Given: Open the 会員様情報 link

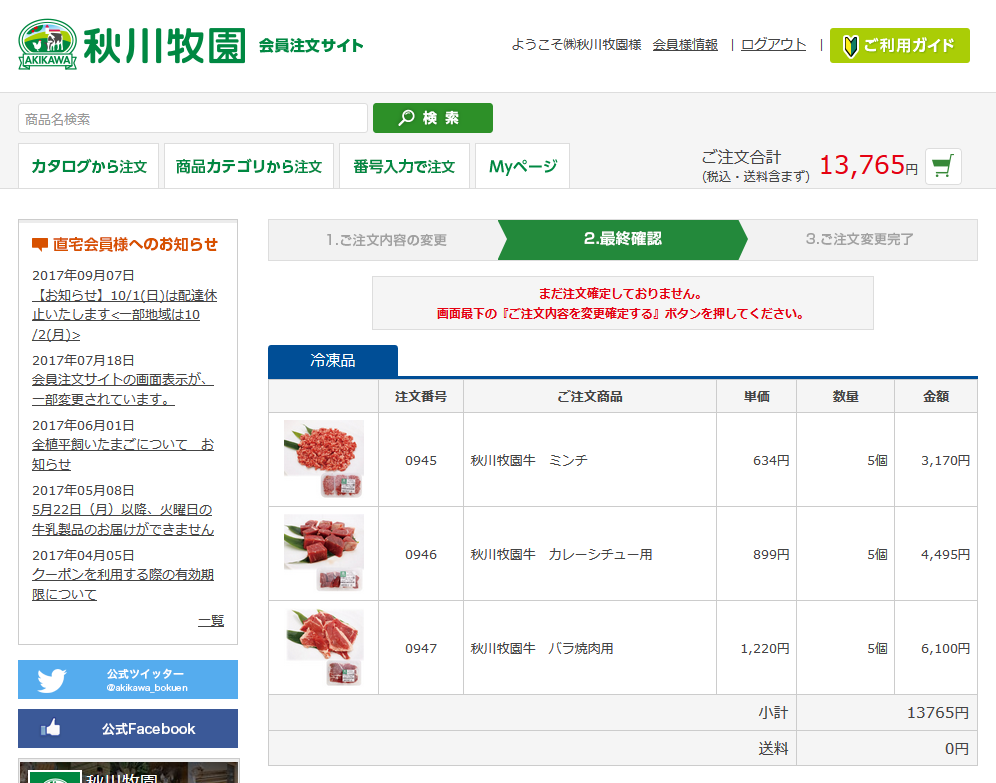Looking at the screenshot, I should (685, 44).
